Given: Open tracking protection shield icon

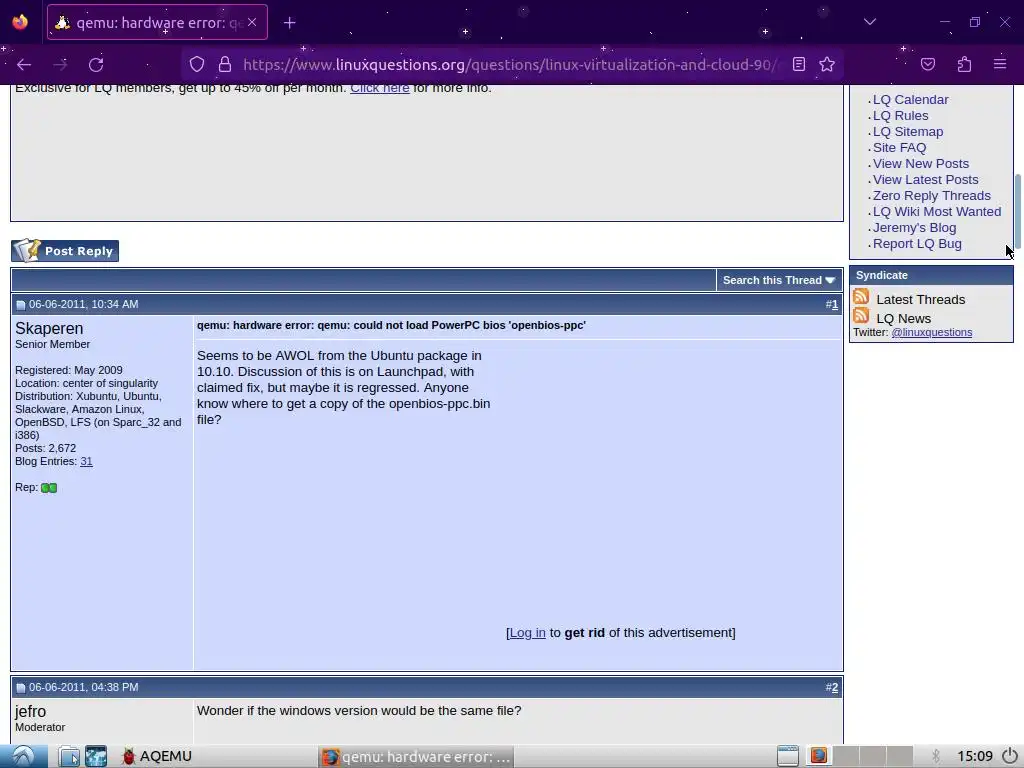Looking at the screenshot, I should coord(197,64).
